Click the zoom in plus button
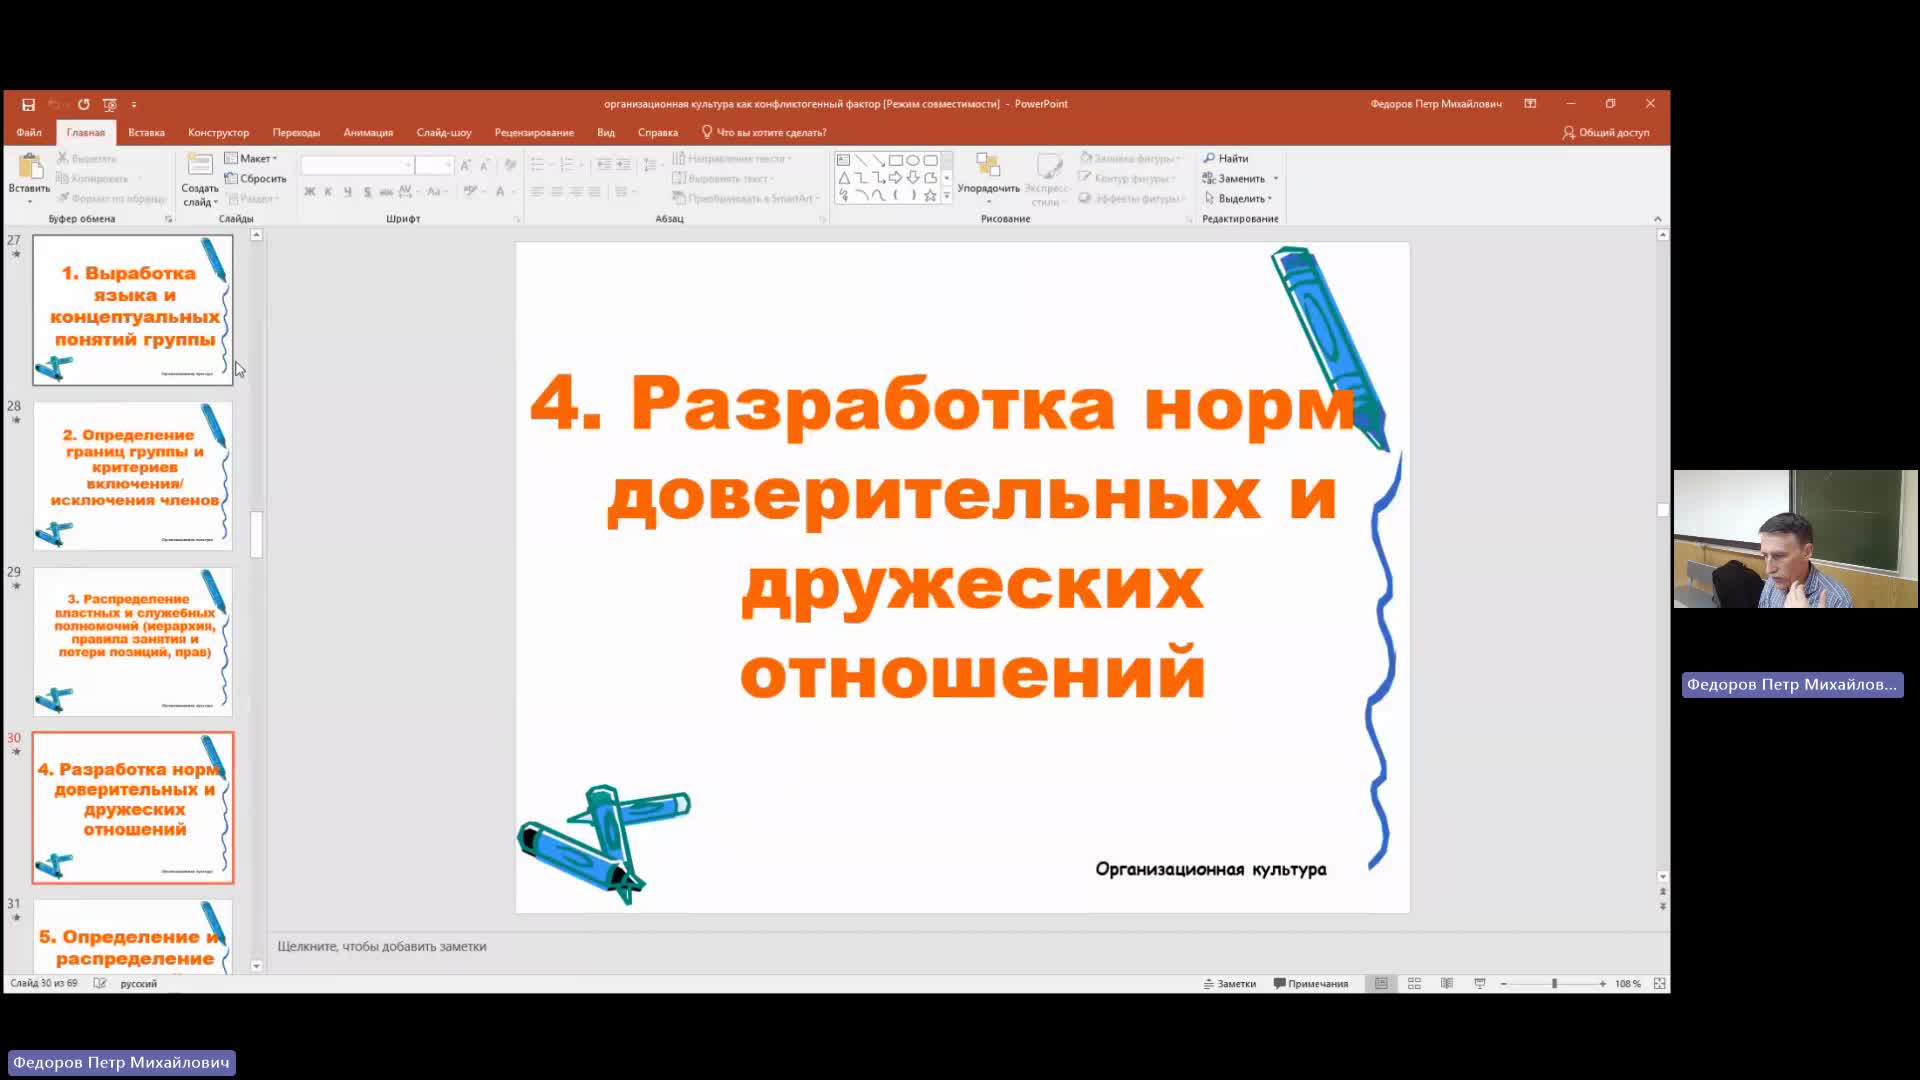The width and height of the screenshot is (1920, 1080). [x=1602, y=984]
